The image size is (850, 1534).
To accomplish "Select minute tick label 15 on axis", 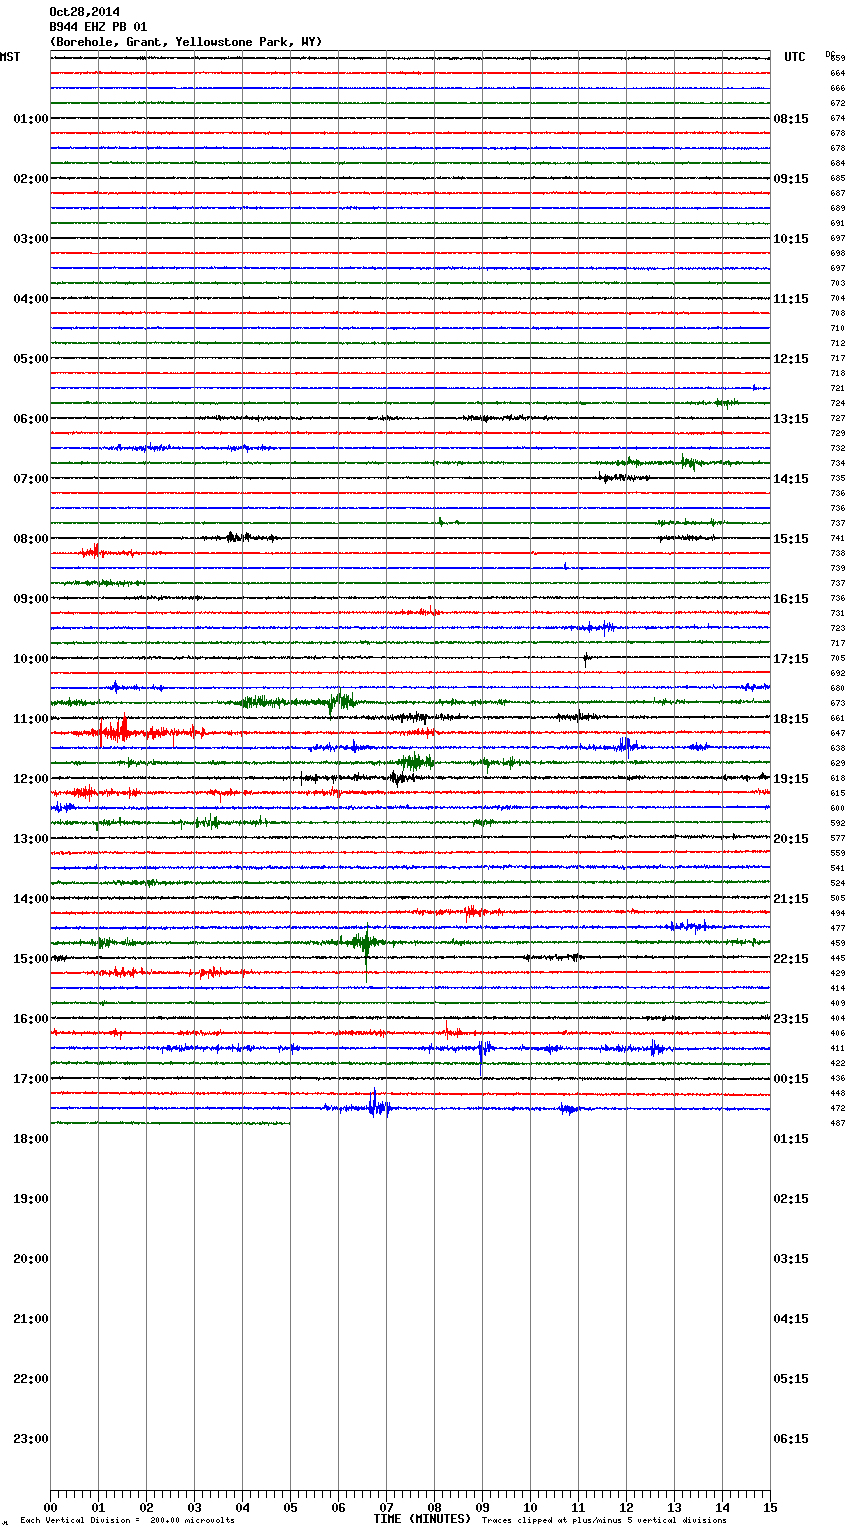I will click(x=770, y=1508).
